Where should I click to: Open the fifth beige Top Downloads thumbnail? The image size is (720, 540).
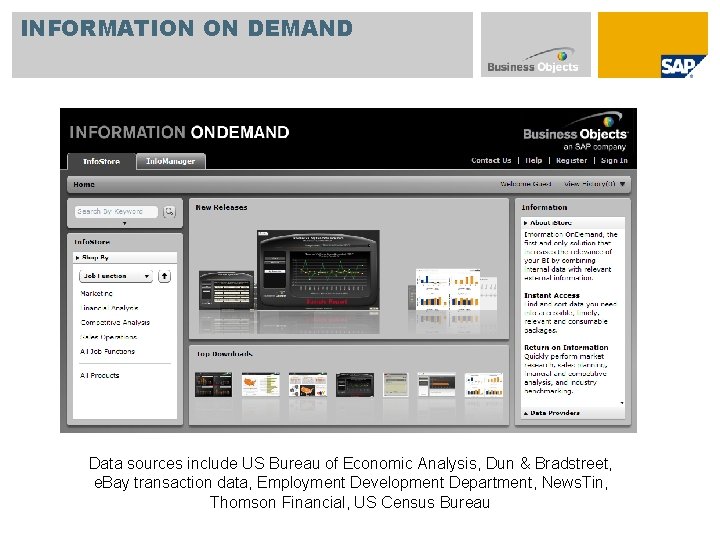(x=395, y=385)
